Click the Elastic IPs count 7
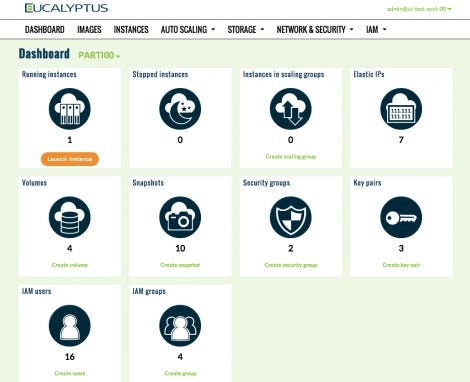This screenshot has height=382, width=470. pyautogui.click(x=401, y=140)
